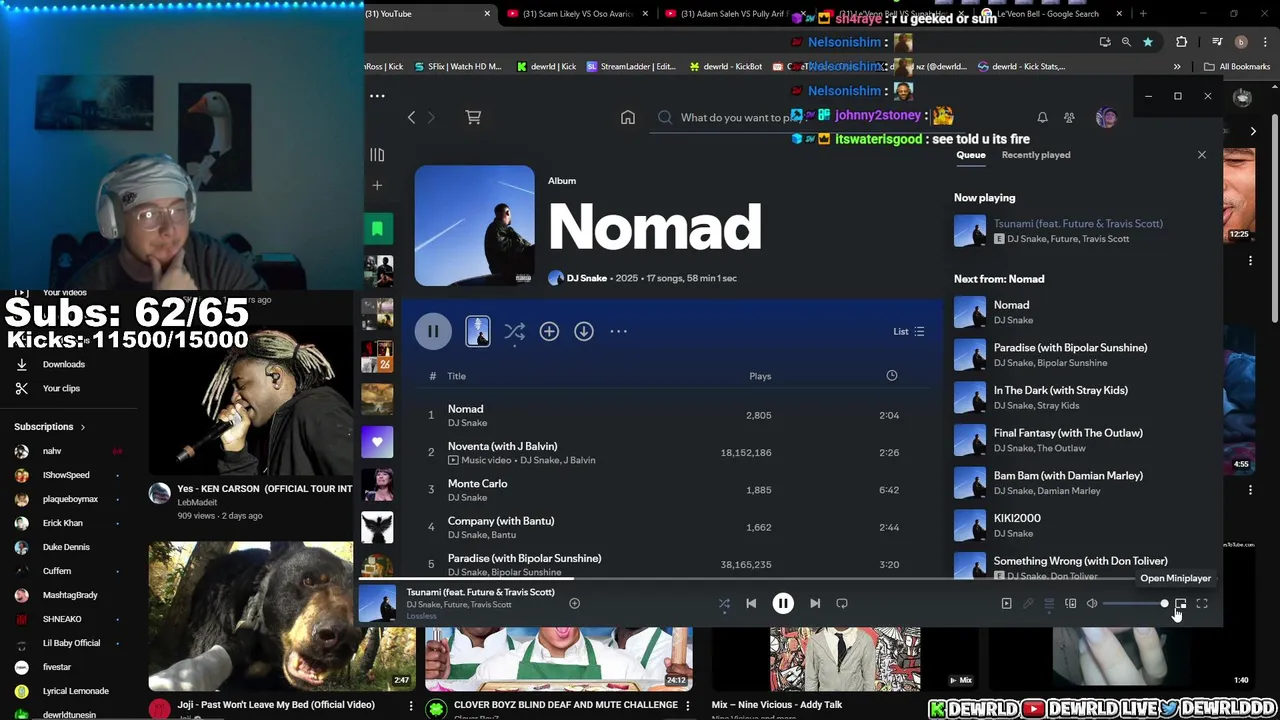This screenshot has width=1280, height=720.
Task: Toggle the Now Playing view button
Action: coord(1006,603)
